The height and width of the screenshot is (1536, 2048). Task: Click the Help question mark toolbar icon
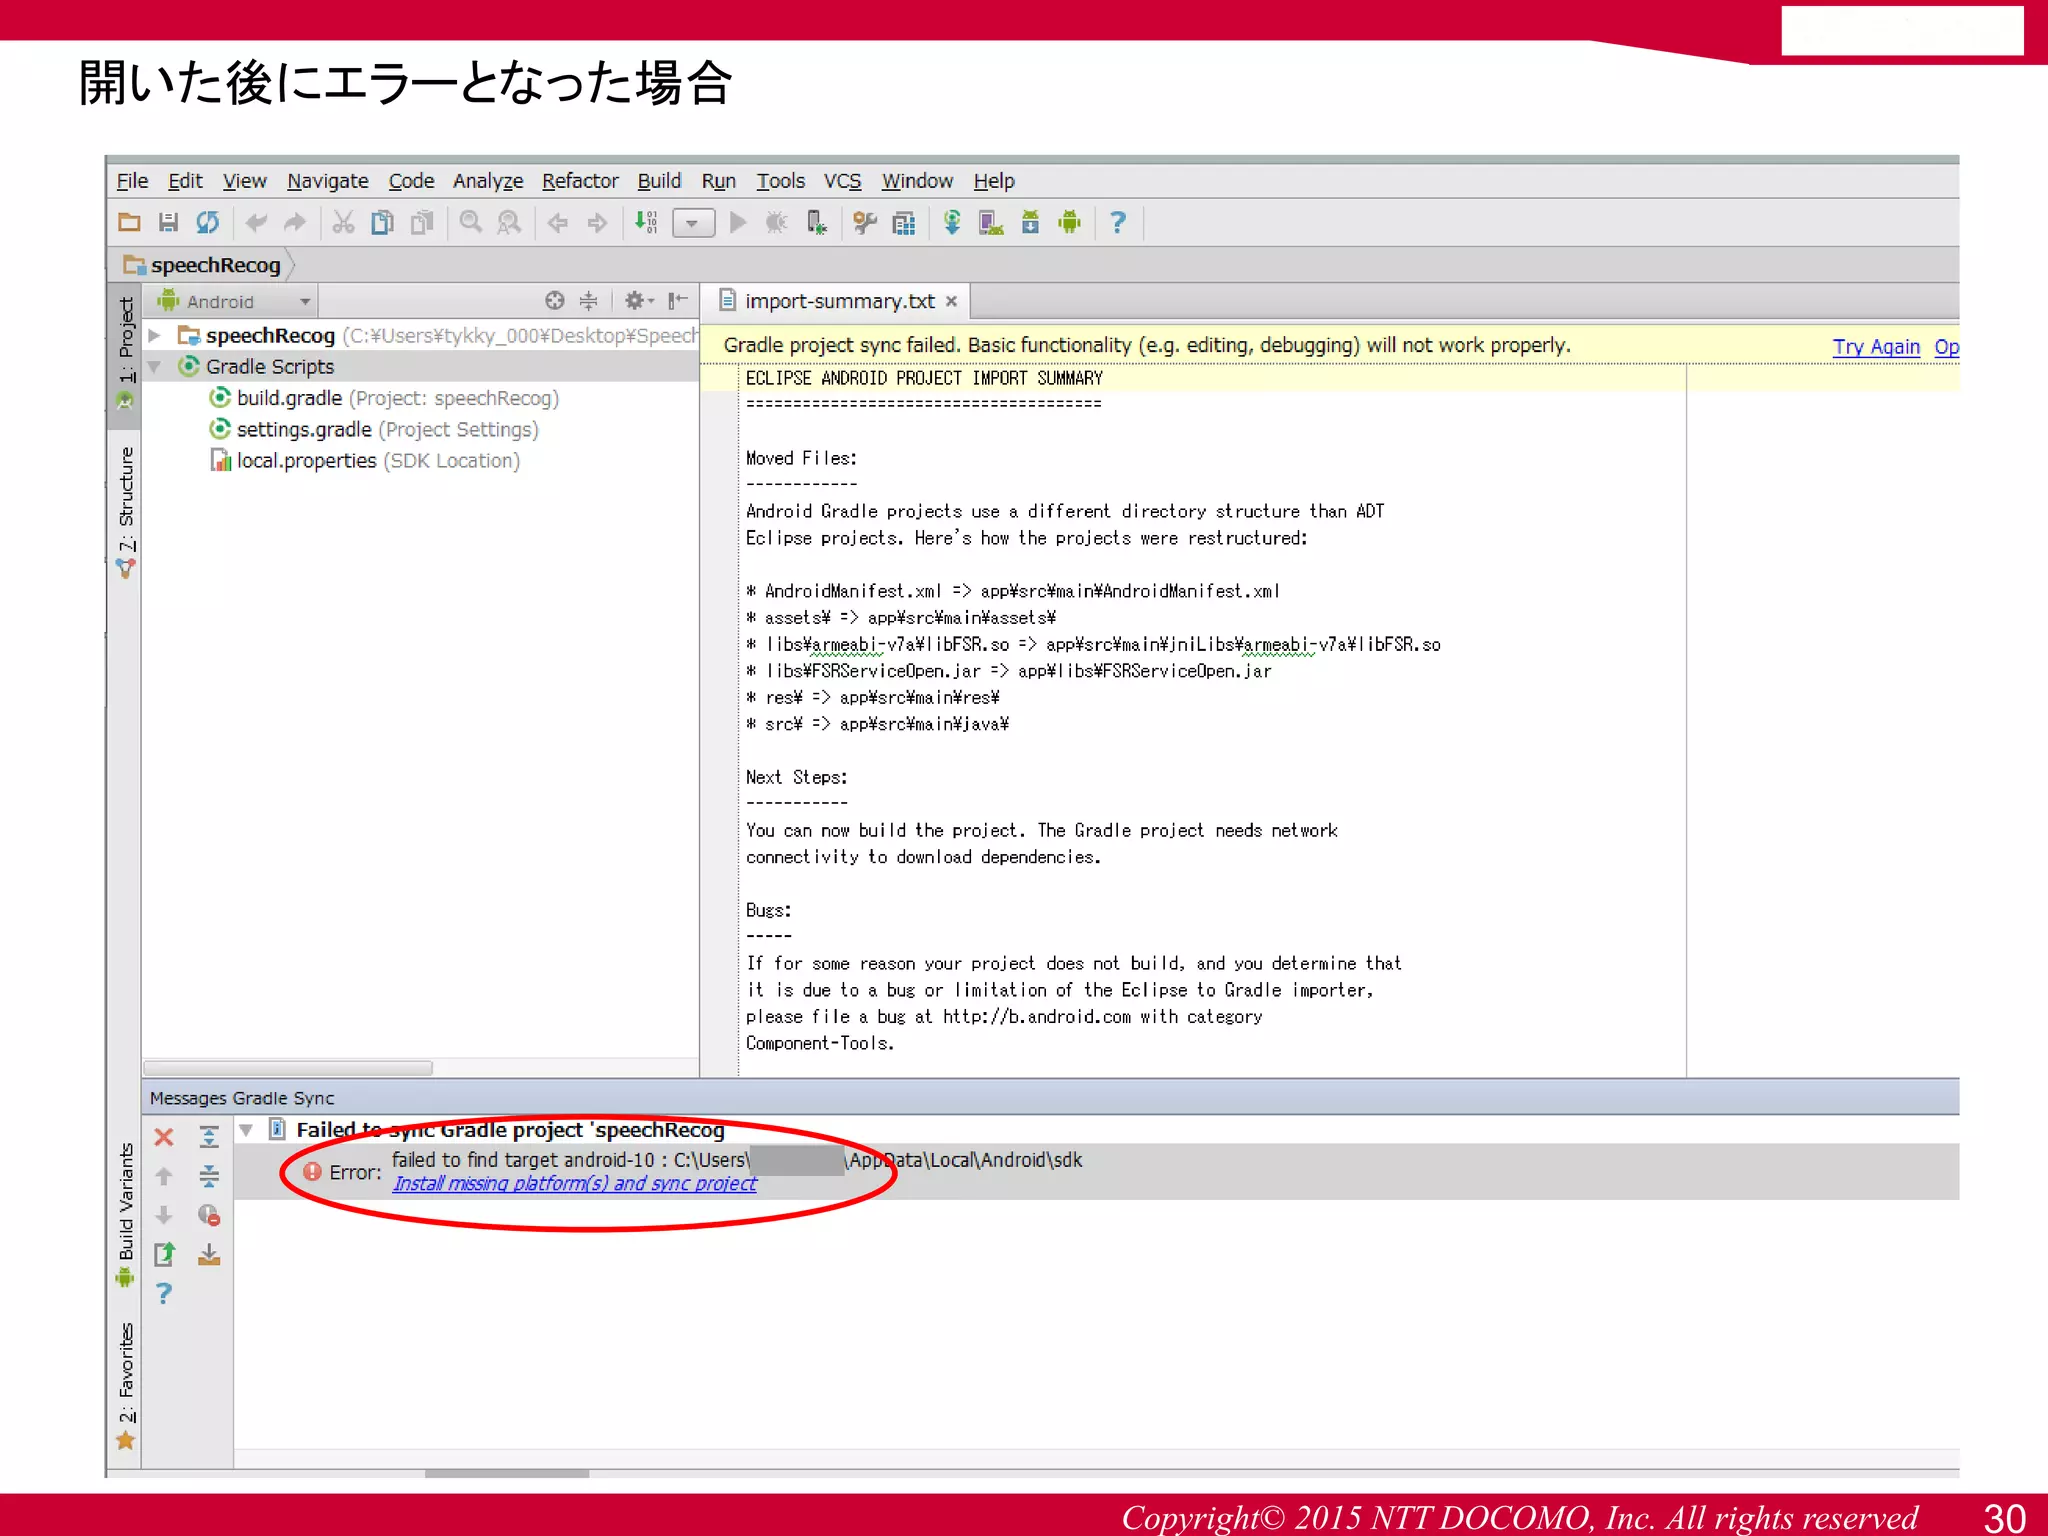pos(1118,222)
